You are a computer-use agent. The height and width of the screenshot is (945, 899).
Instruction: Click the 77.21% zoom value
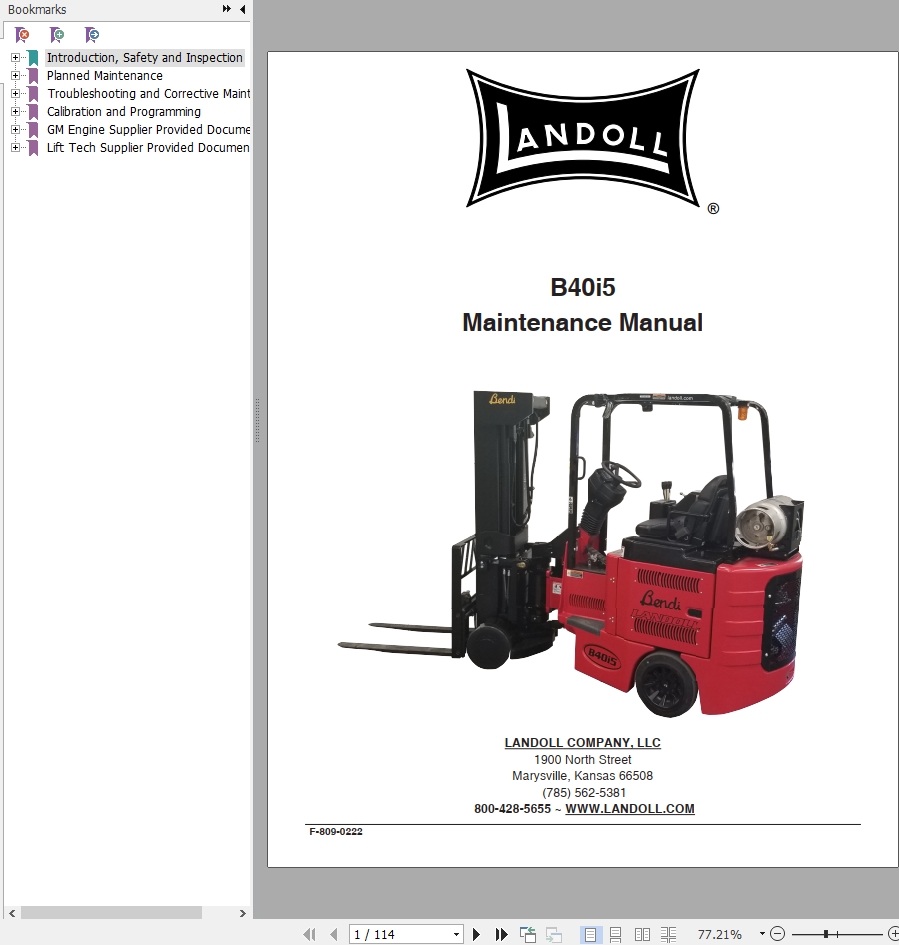point(719,935)
